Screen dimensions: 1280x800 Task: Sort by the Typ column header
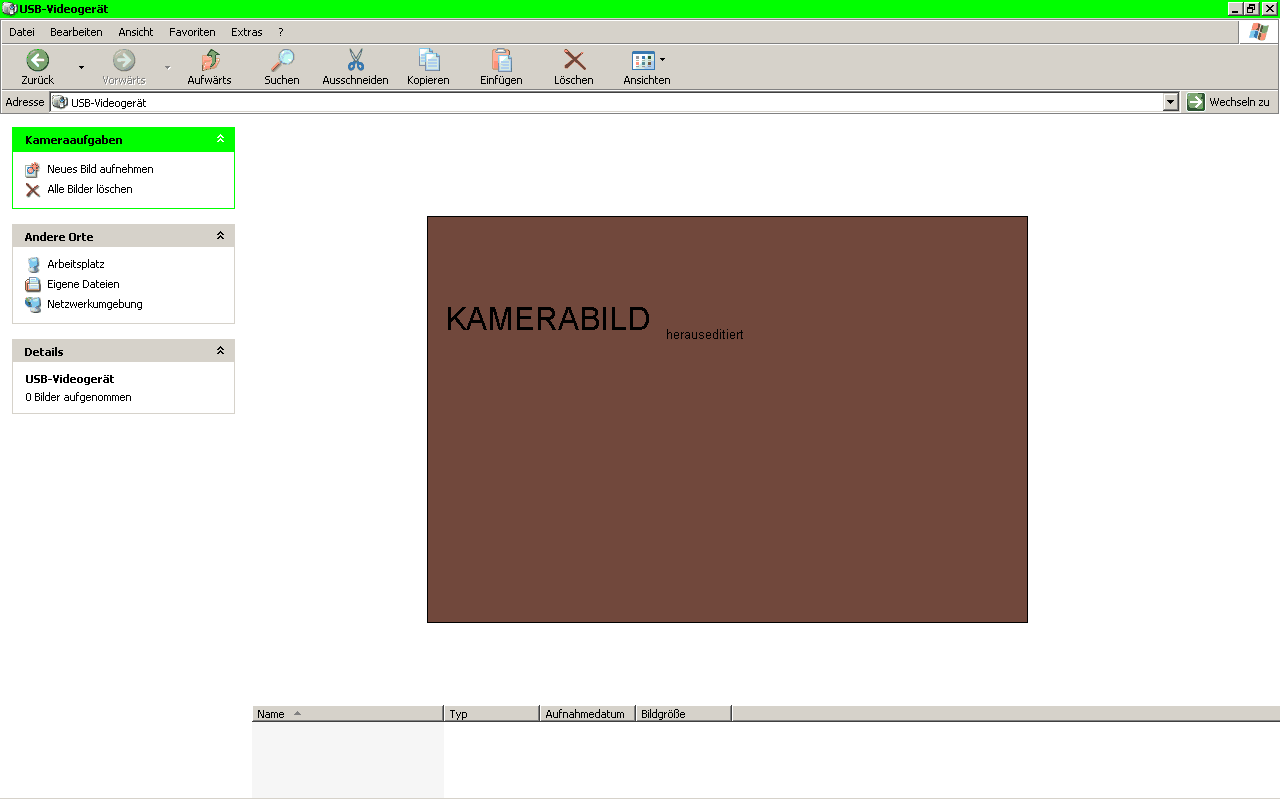click(x=492, y=714)
